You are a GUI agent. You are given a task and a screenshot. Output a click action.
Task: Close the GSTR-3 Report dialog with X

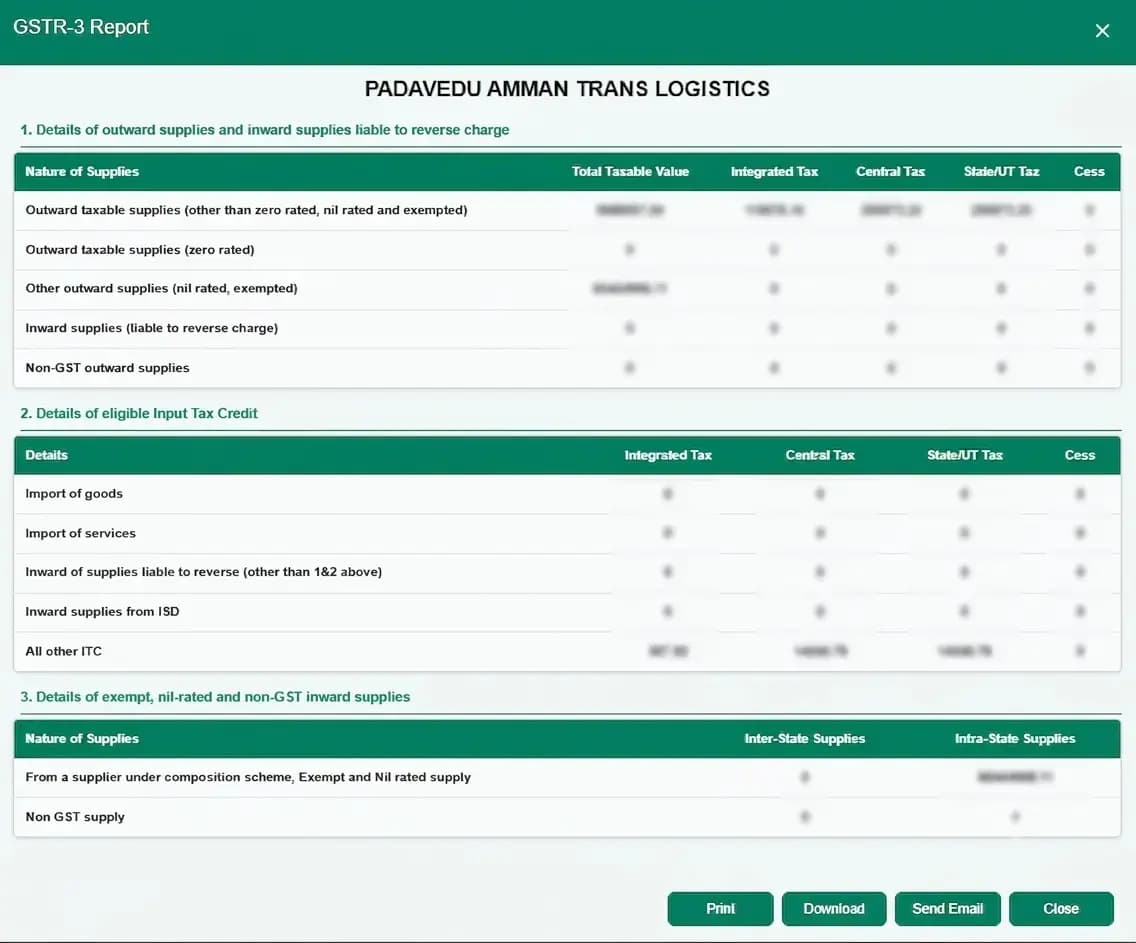click(1102, 31)
